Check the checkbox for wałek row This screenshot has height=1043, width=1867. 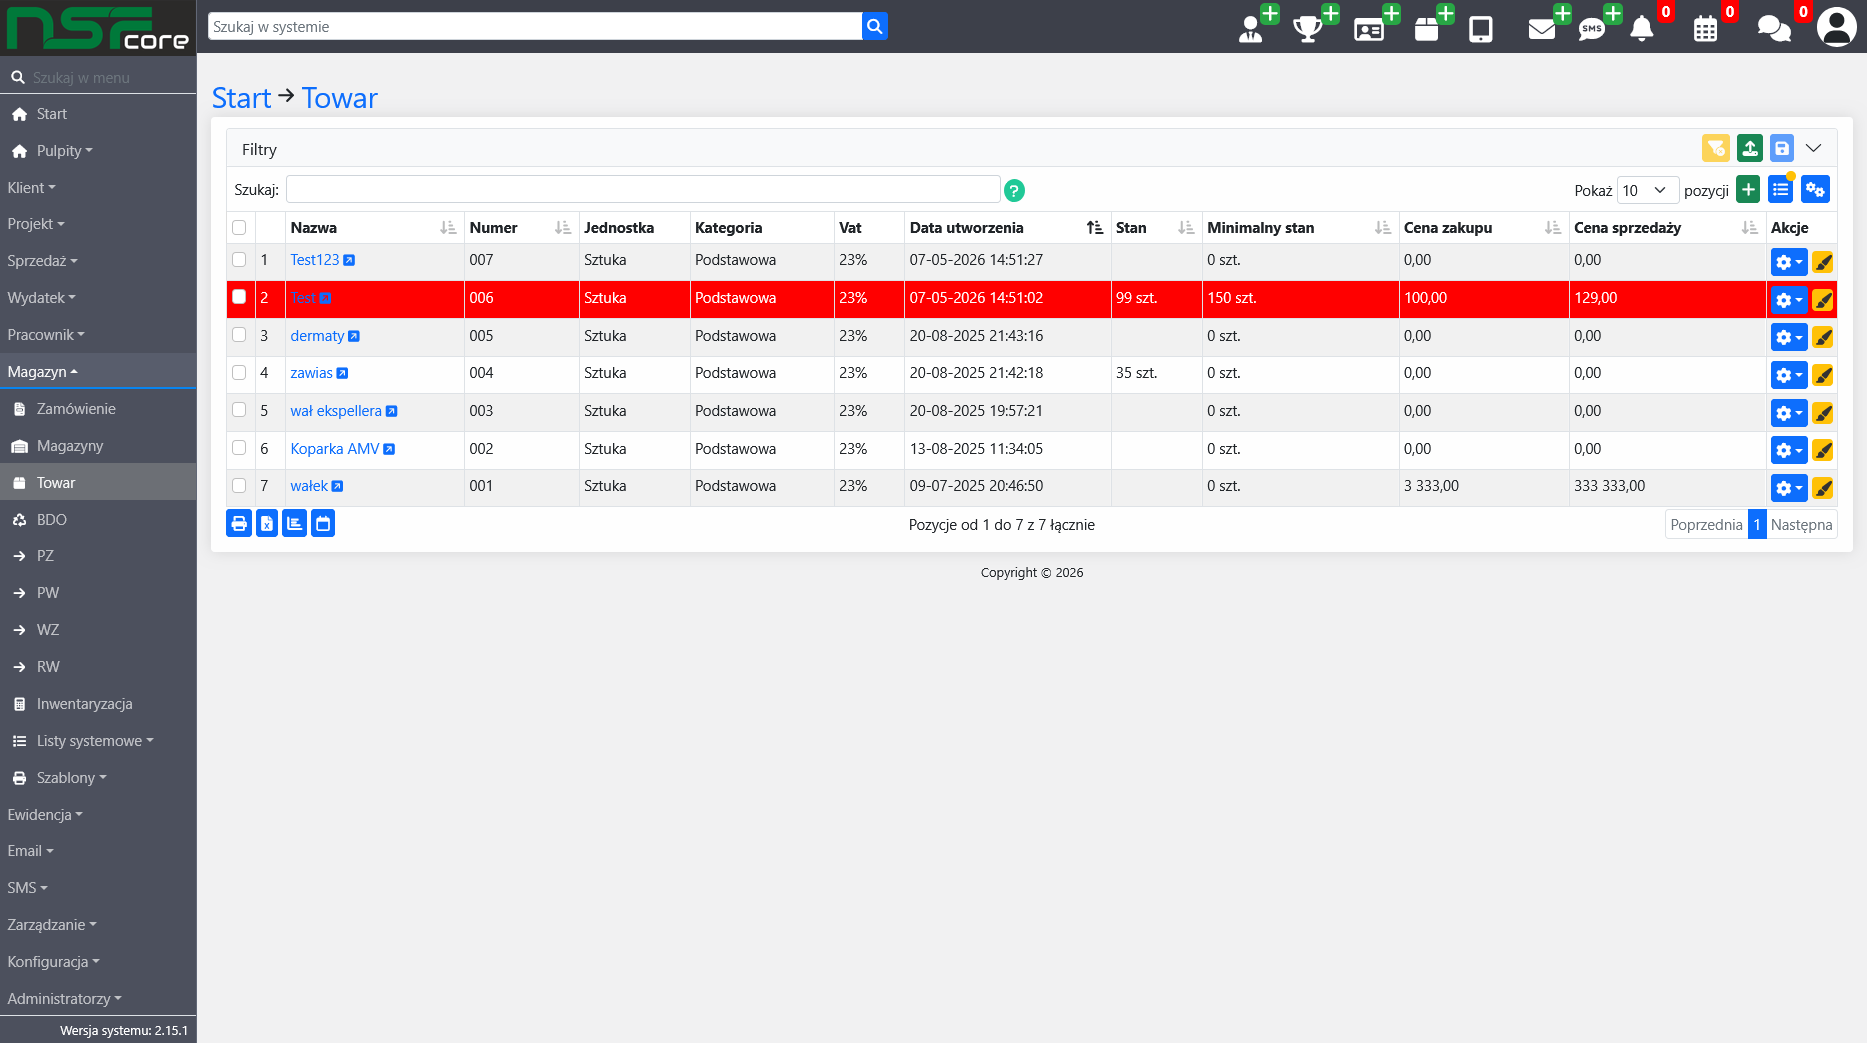pos(239,486)
